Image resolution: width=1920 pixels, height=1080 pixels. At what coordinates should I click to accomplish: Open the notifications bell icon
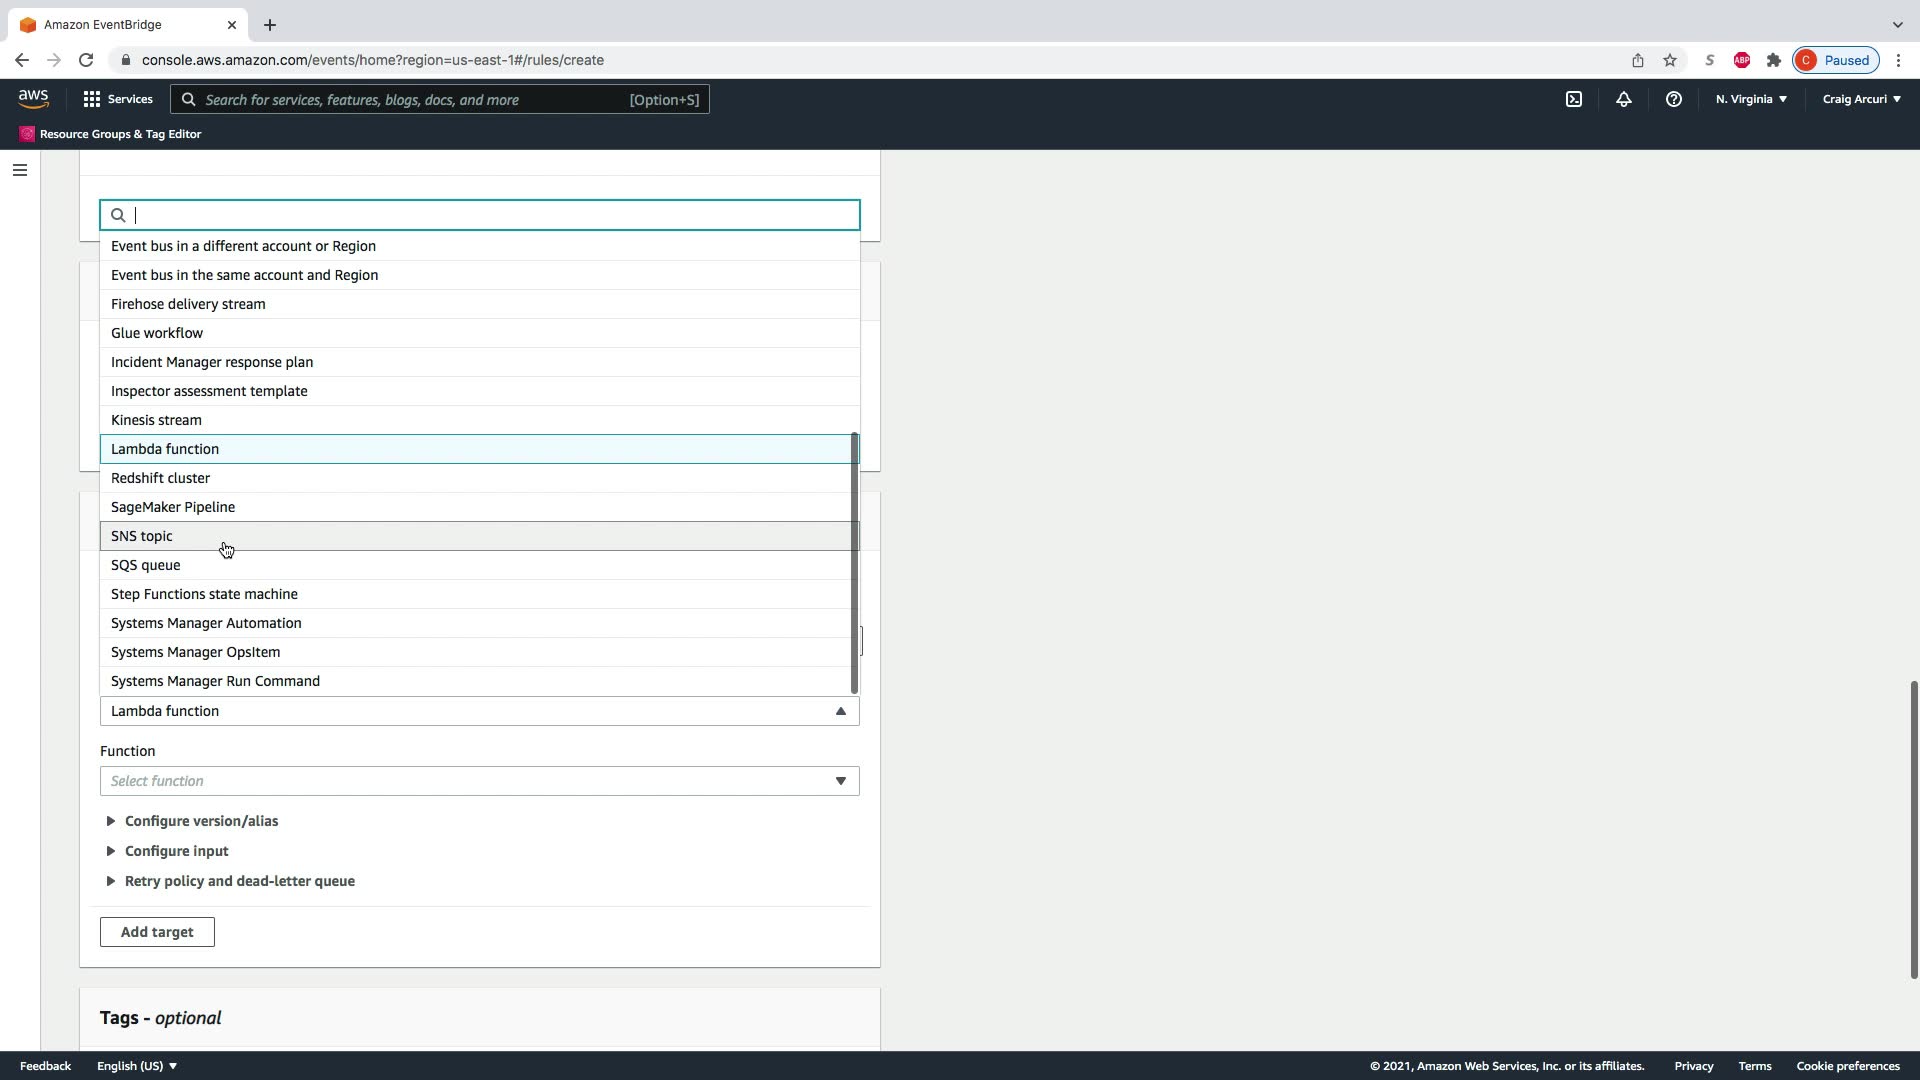[1624, 99]
